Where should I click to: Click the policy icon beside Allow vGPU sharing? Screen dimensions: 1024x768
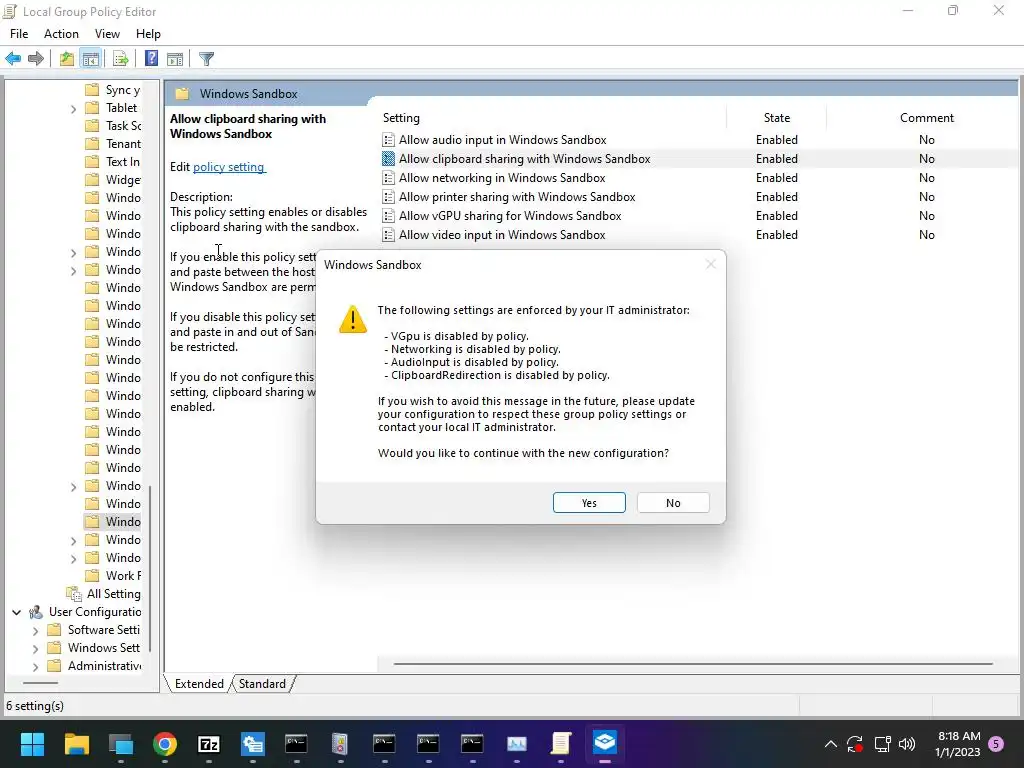tap(389, 216)
